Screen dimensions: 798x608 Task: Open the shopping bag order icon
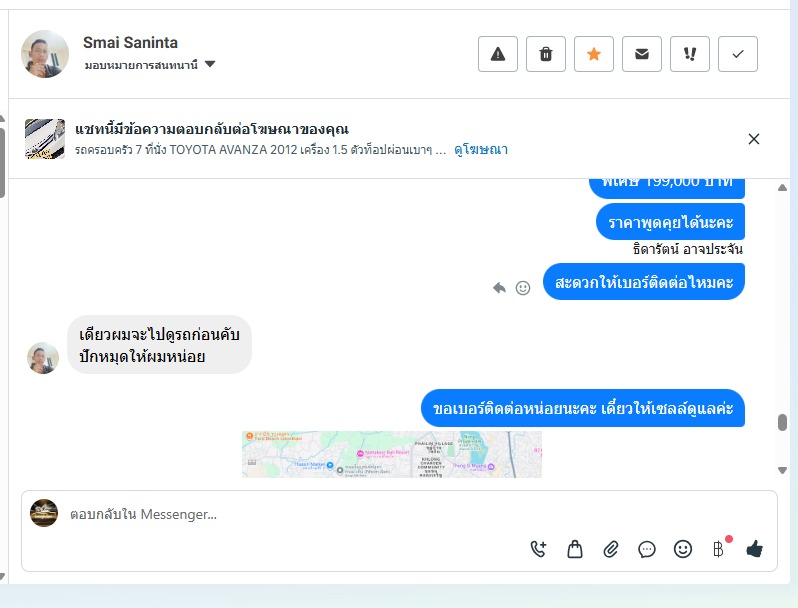point(575,548)
